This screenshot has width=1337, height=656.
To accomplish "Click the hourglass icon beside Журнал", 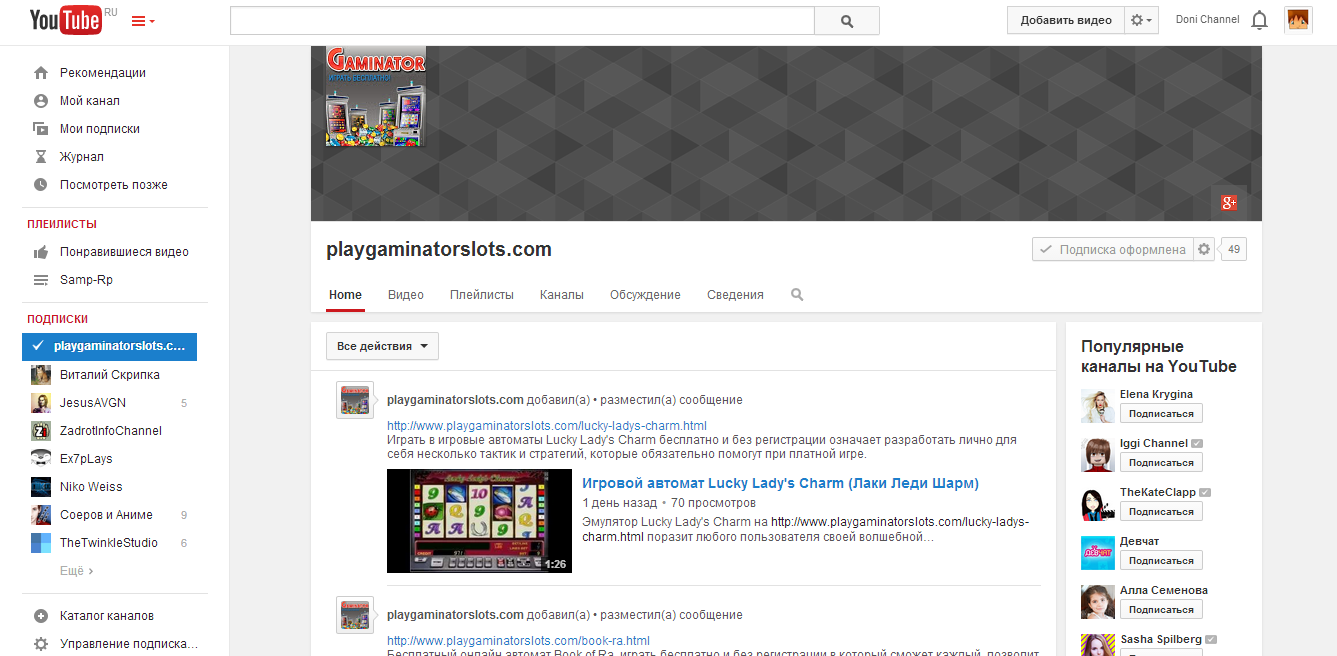I will pyautogui.click(x=41, y=157).
